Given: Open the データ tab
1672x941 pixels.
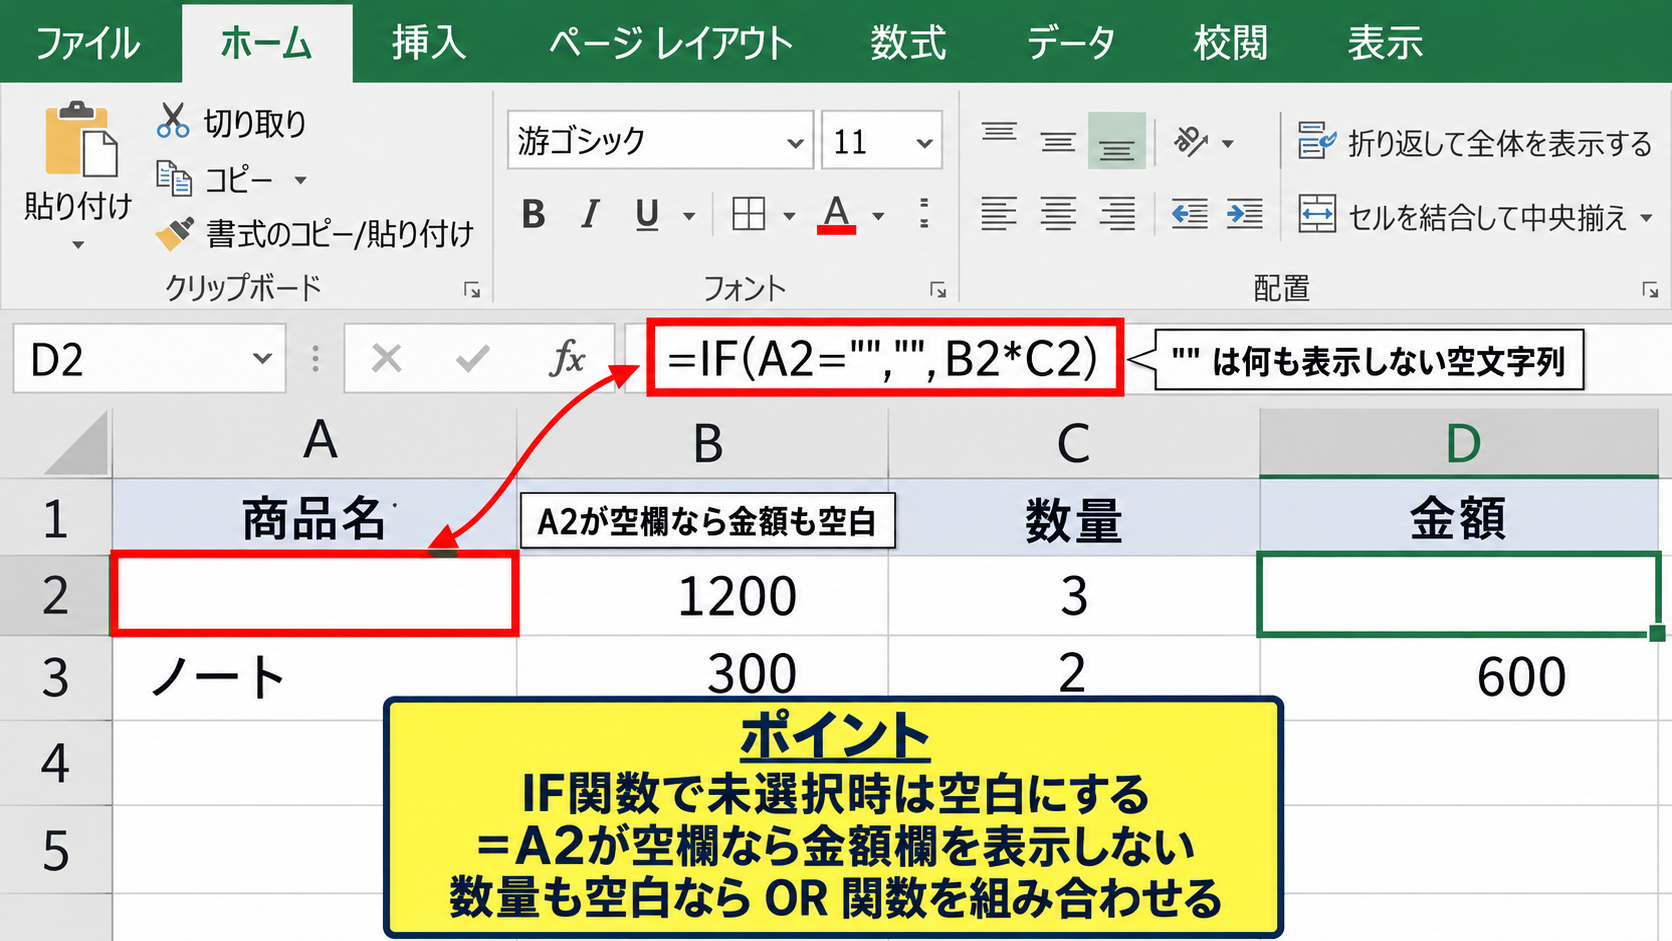Looking at the screenshot, I should click(x=1071, y=43).
